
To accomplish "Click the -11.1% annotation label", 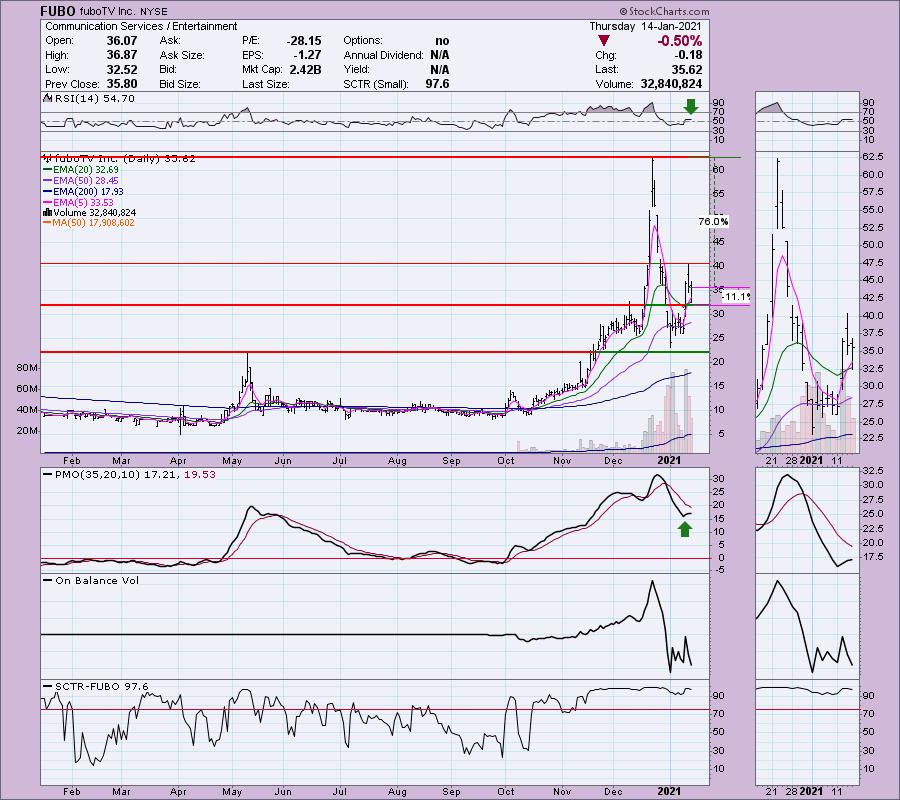I will point(736,297).
